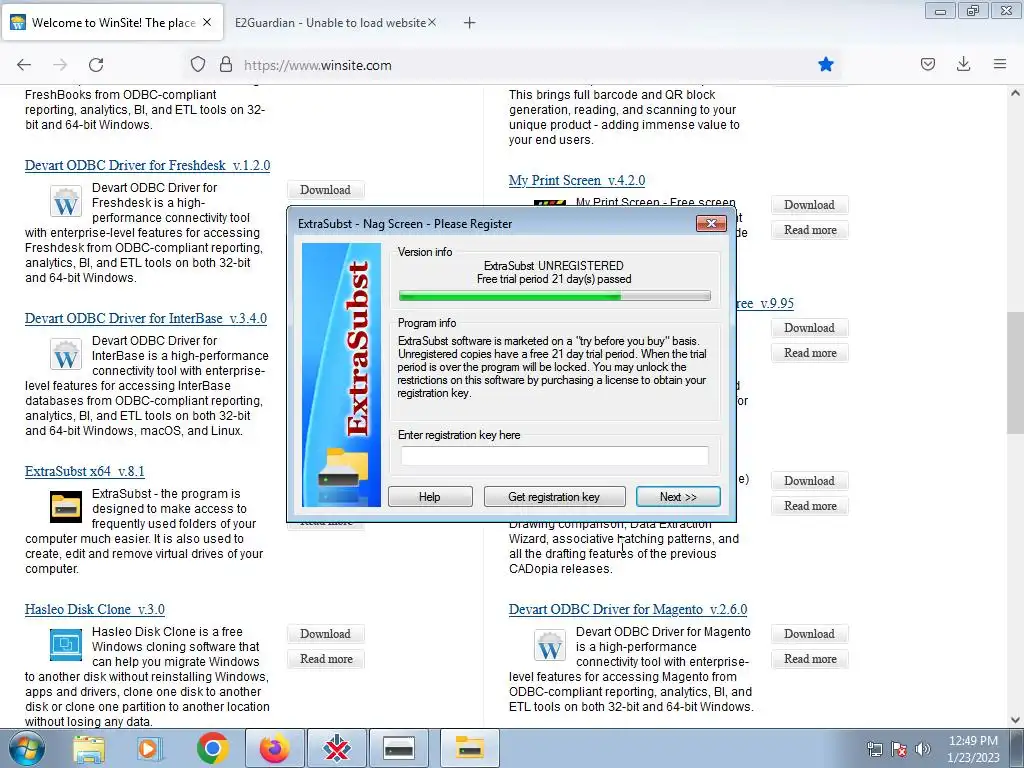
Task: Download My Print Screen
Action: click(x=809, y=205)
